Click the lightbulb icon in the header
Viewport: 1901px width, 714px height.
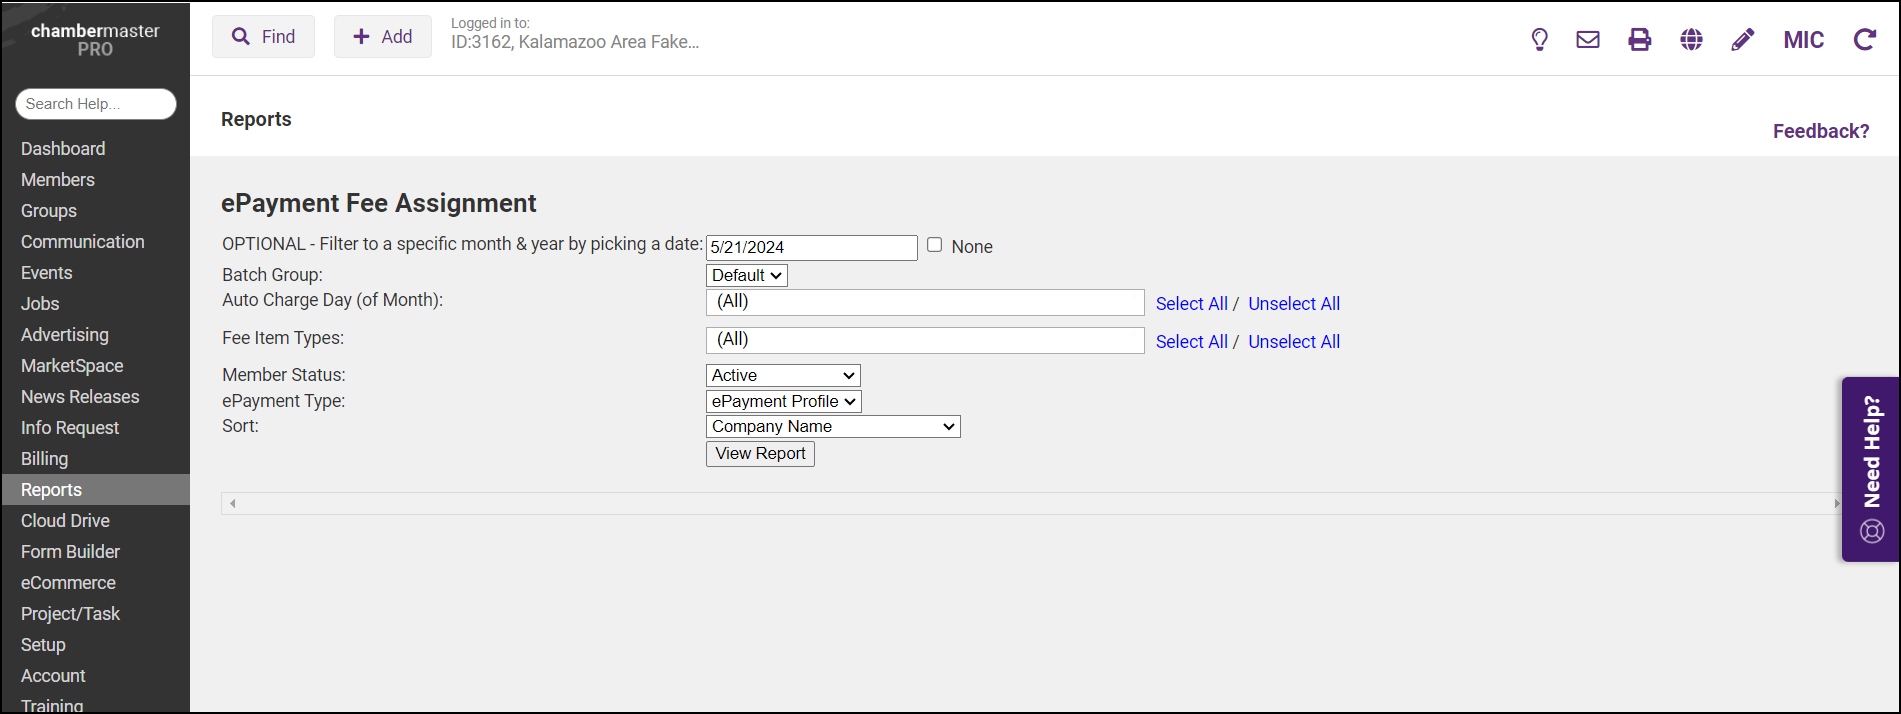(x=1539, y=40)
